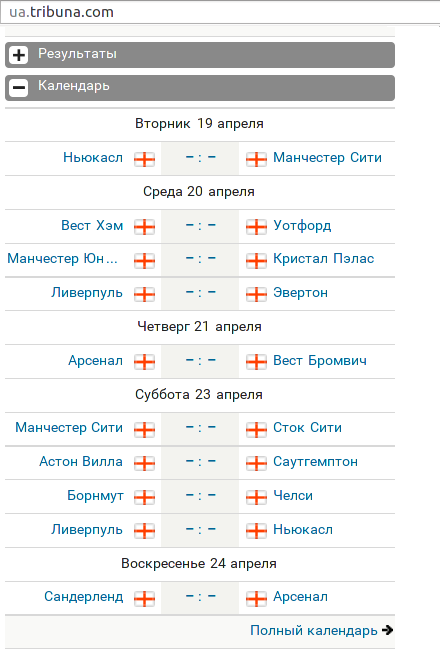Click the flag icon next to Борнмут
Screen dimensions: 440x666
[x=144, y=497]
